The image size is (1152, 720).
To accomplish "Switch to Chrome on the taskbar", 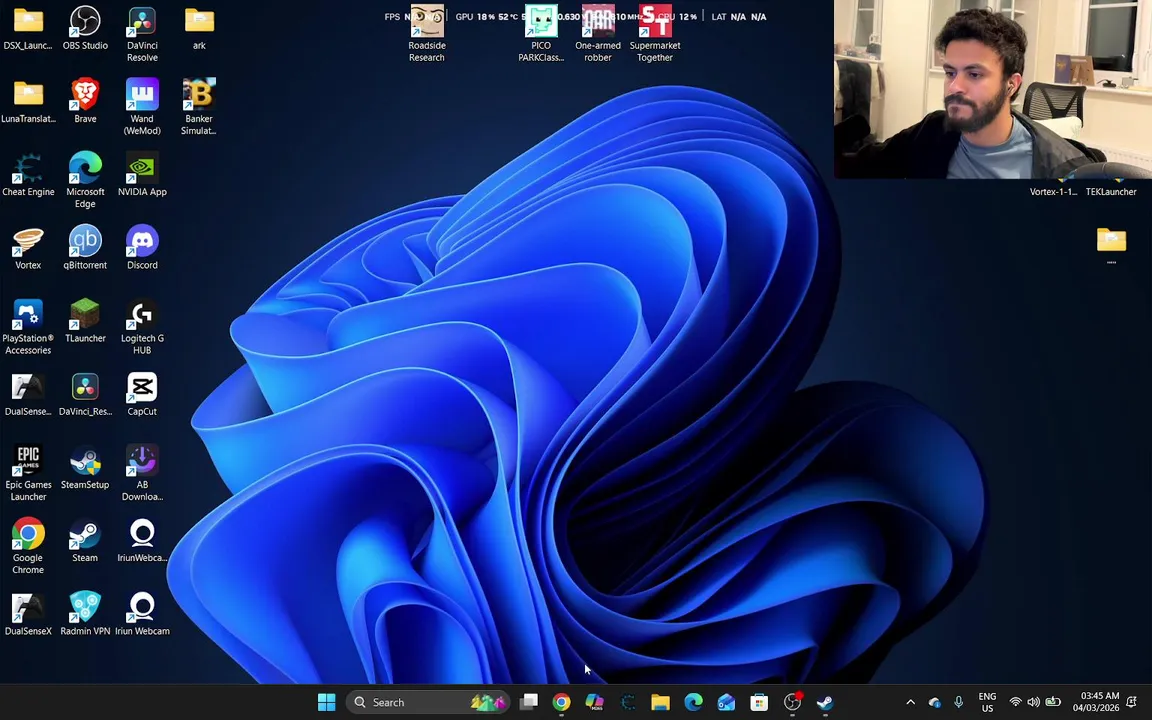I will coord(561,702).
